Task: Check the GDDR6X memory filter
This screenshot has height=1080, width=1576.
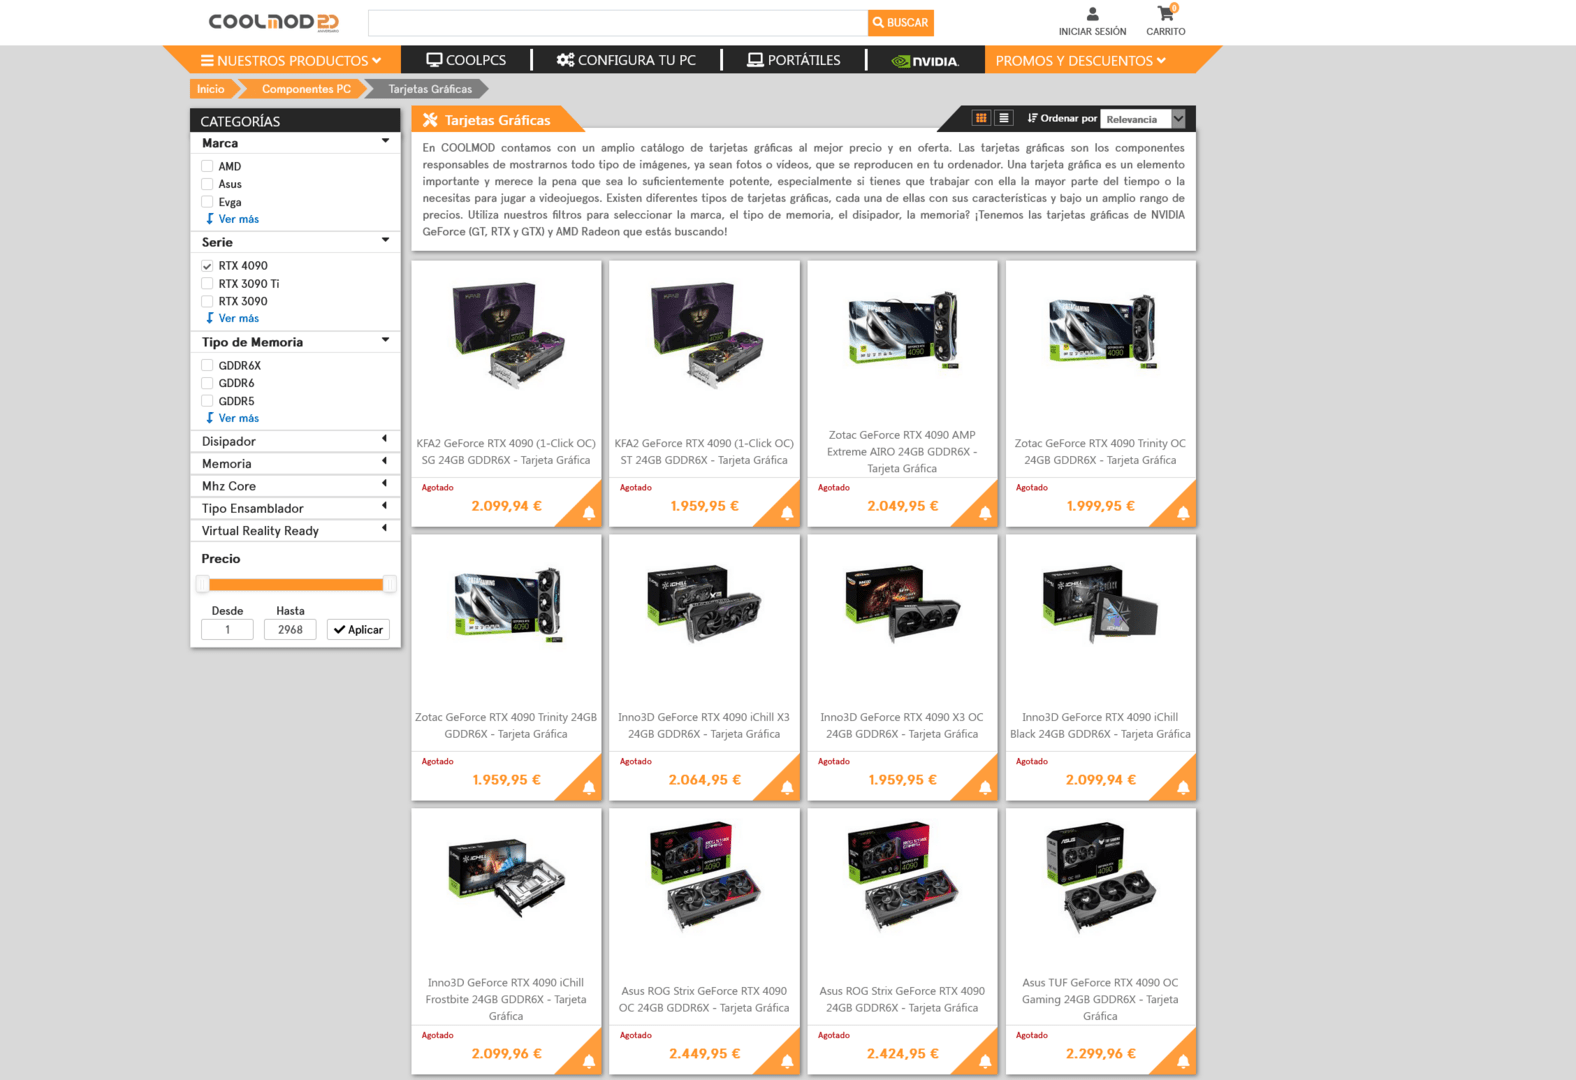Action: coord(207,366)
